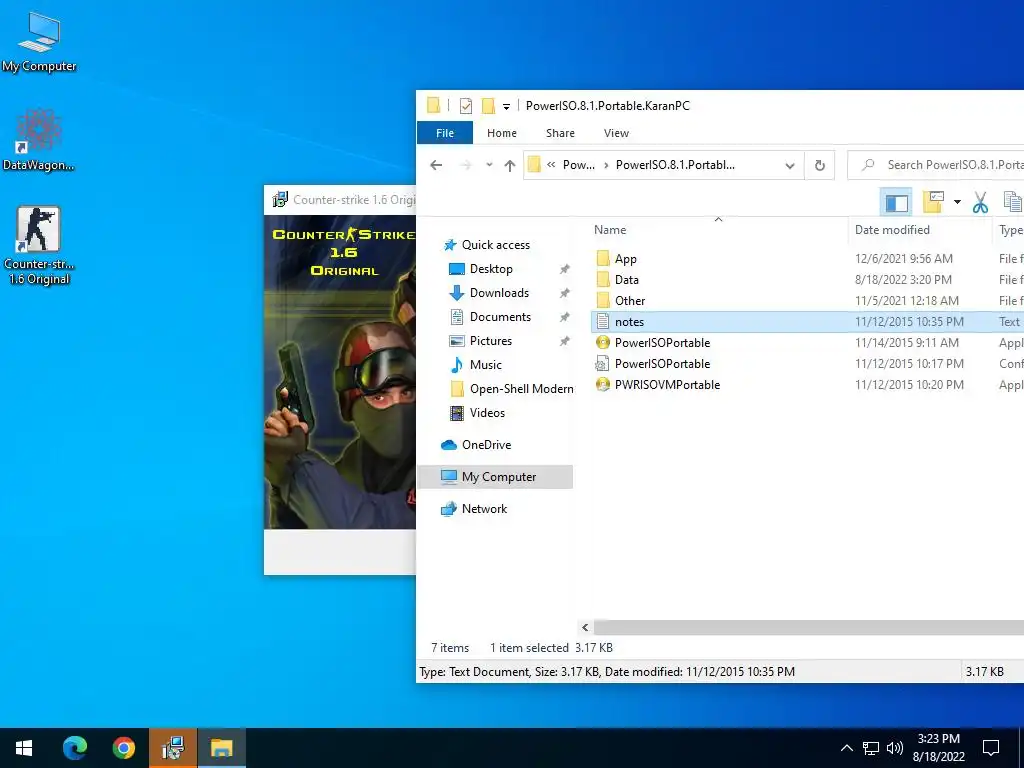1024x768 pixels.
Task: Click the folder options toolbar icon
Action: [934, 202]
